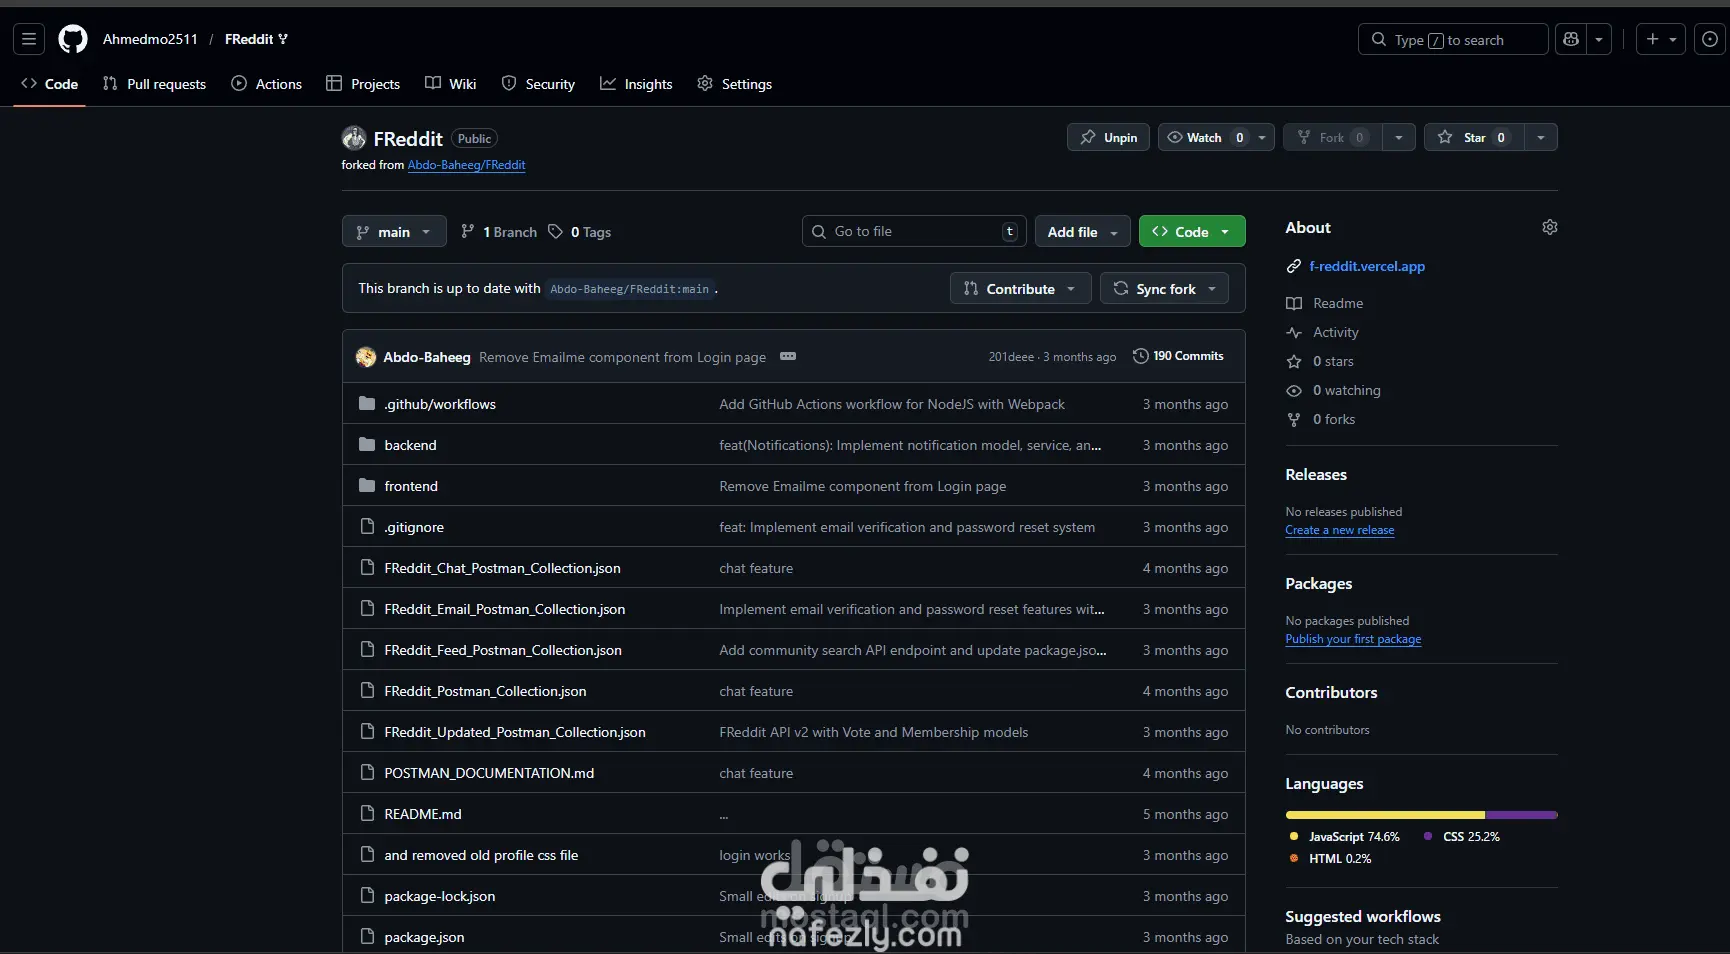
Task: Open the repository Settings tab
Action: point(735,84)
